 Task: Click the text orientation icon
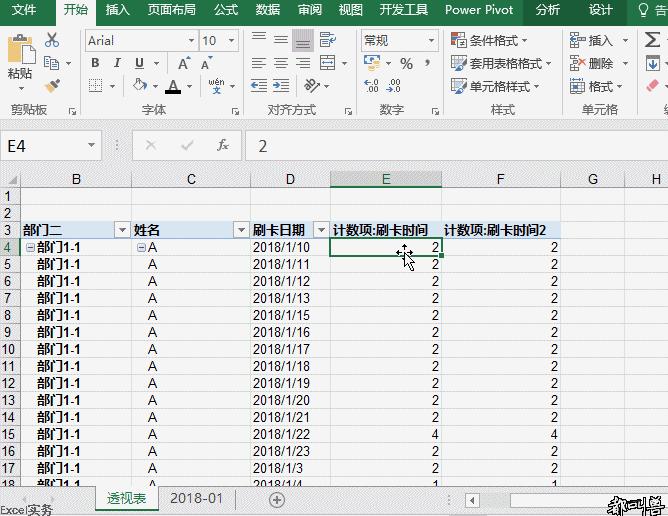point(312,85)
